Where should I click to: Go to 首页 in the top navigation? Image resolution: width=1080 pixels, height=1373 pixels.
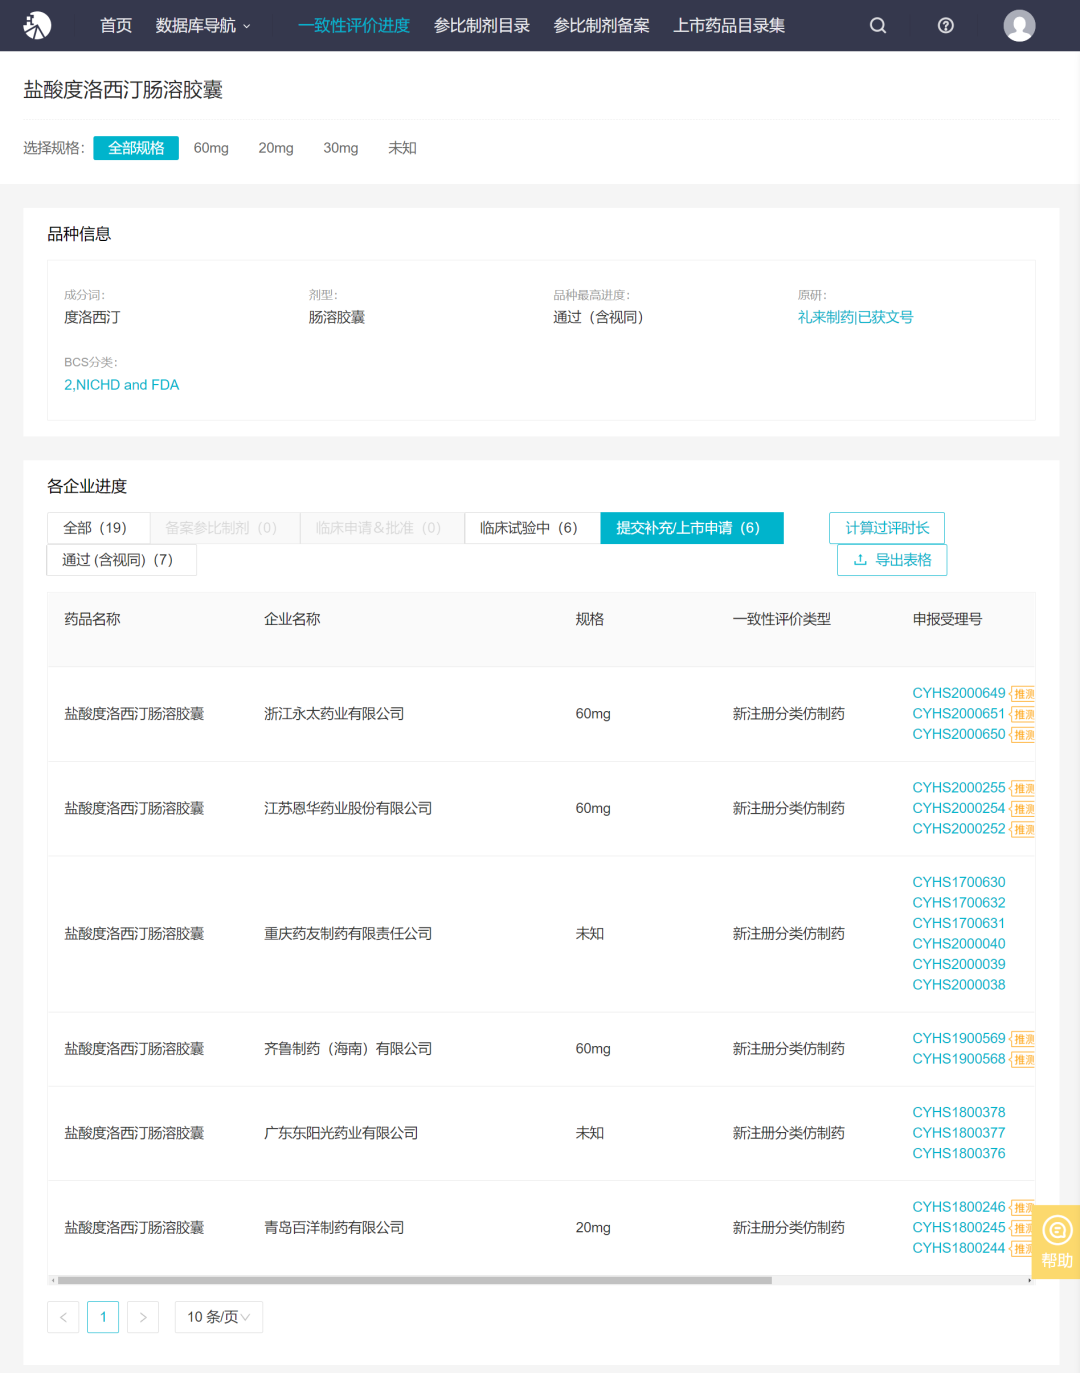[x=116, y=25]
